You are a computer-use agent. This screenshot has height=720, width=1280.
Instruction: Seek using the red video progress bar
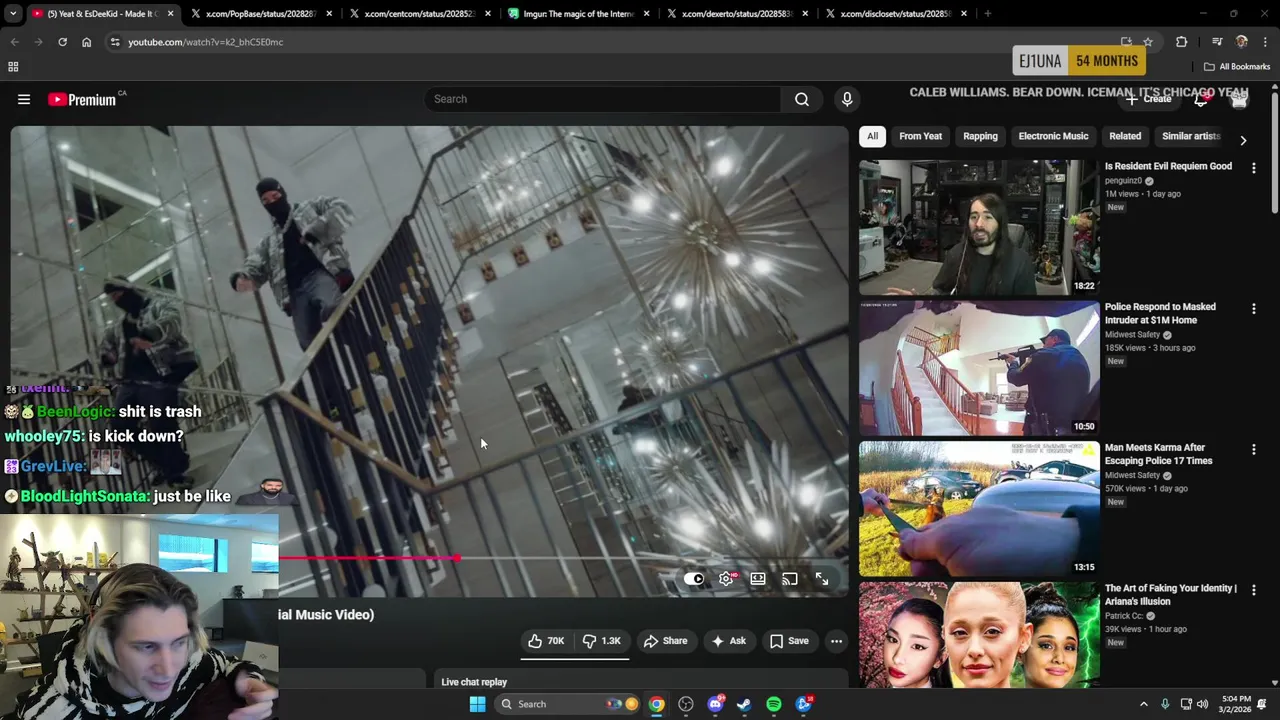[563, 558]
